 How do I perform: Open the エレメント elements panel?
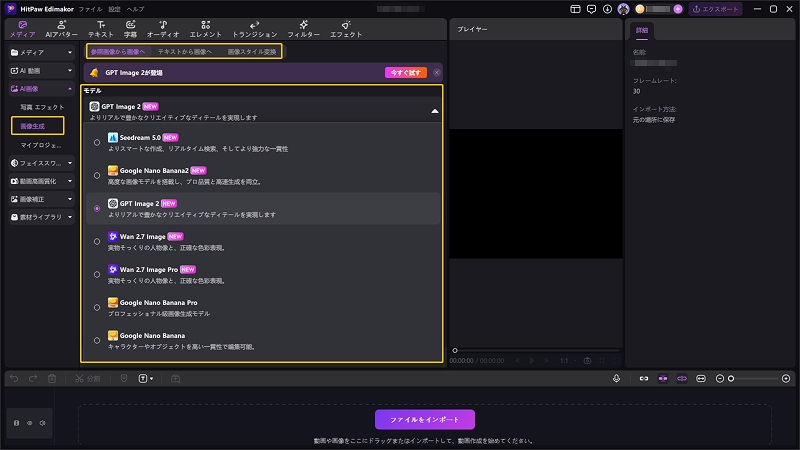click(206, 29)
